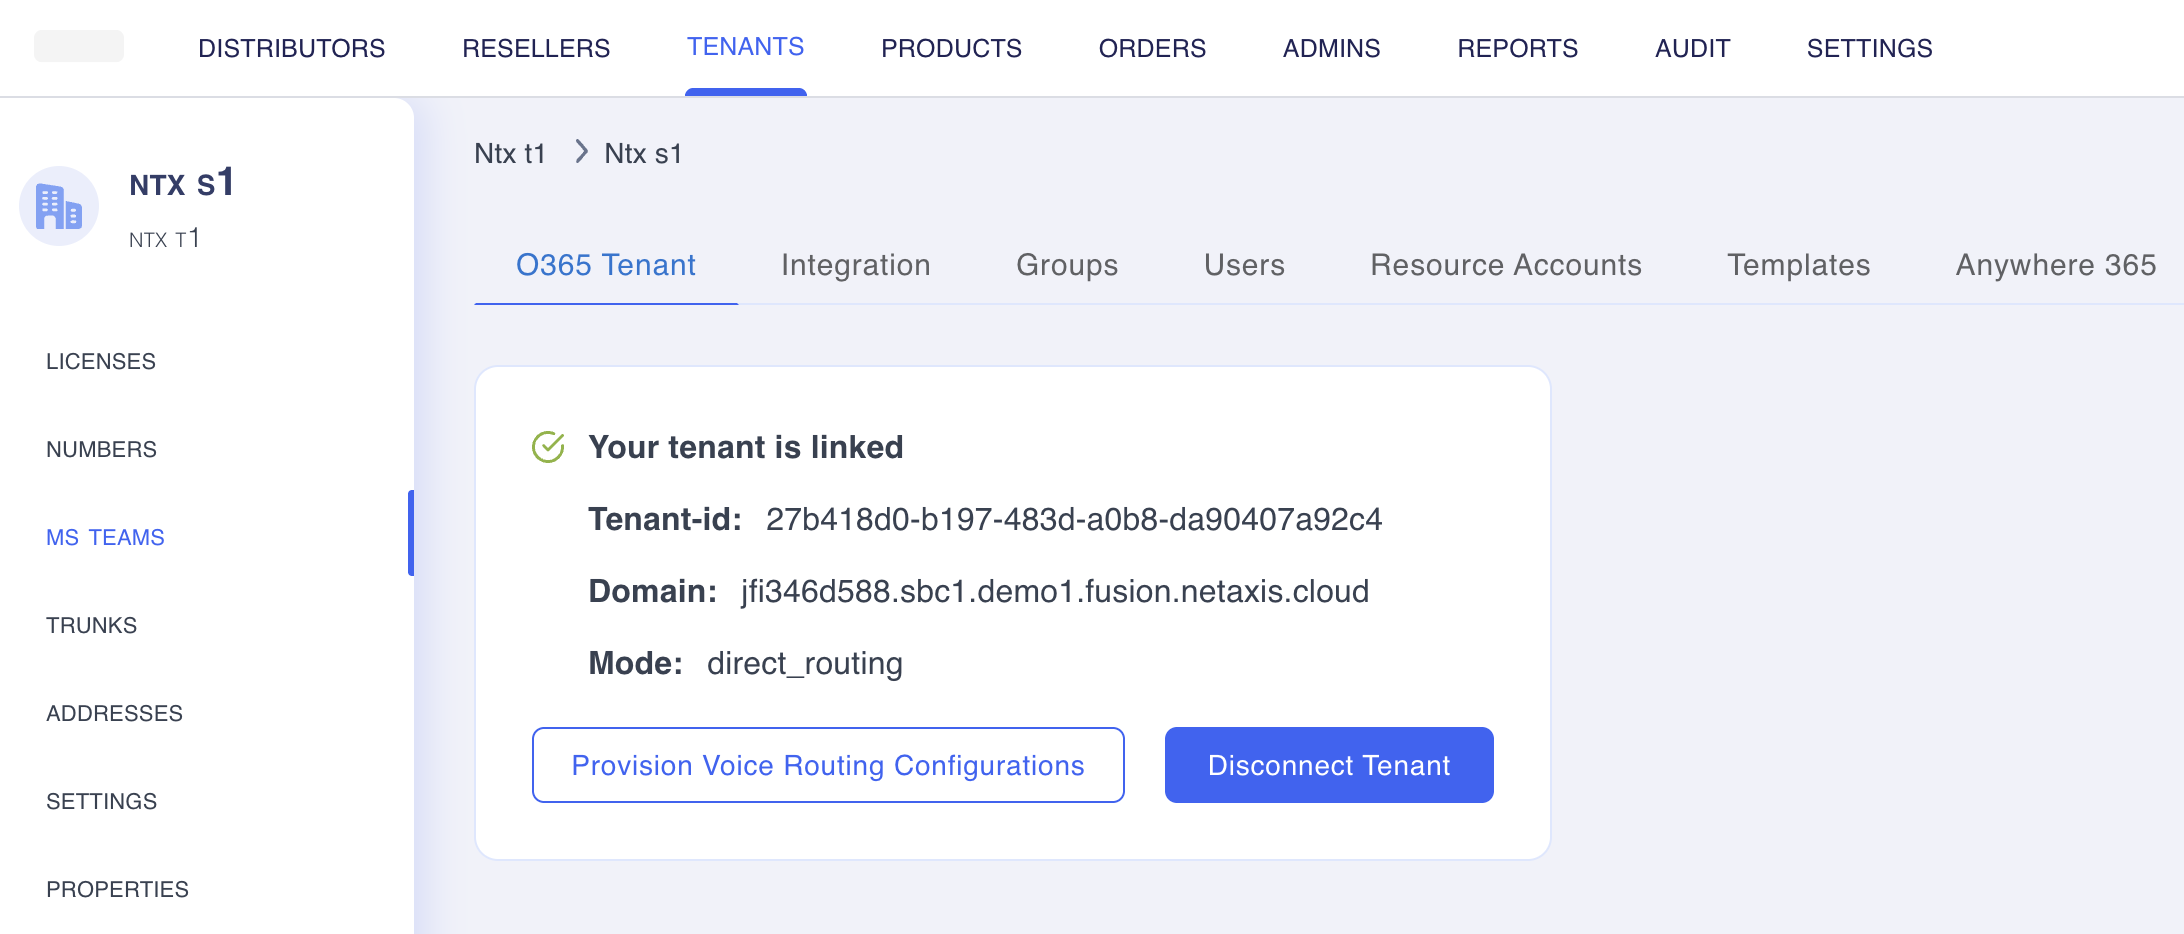
Task: Click the Ntx t1 breadcrumb link
Action: click(510, 153)
